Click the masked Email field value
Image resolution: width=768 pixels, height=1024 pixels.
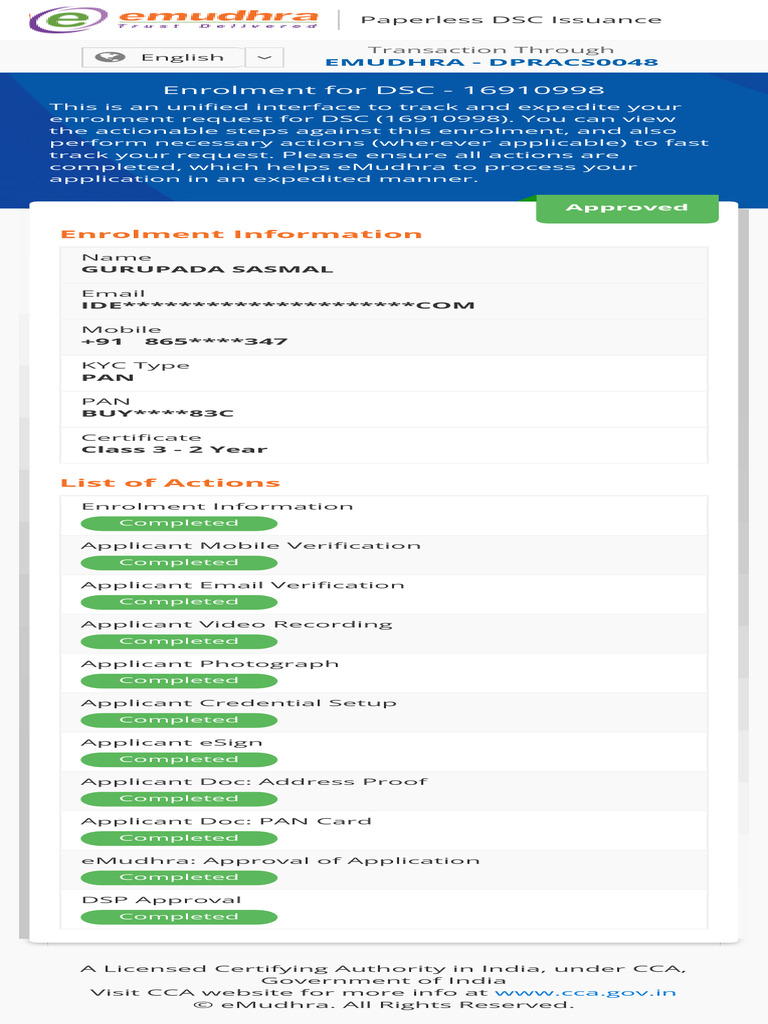coord(278,306)
